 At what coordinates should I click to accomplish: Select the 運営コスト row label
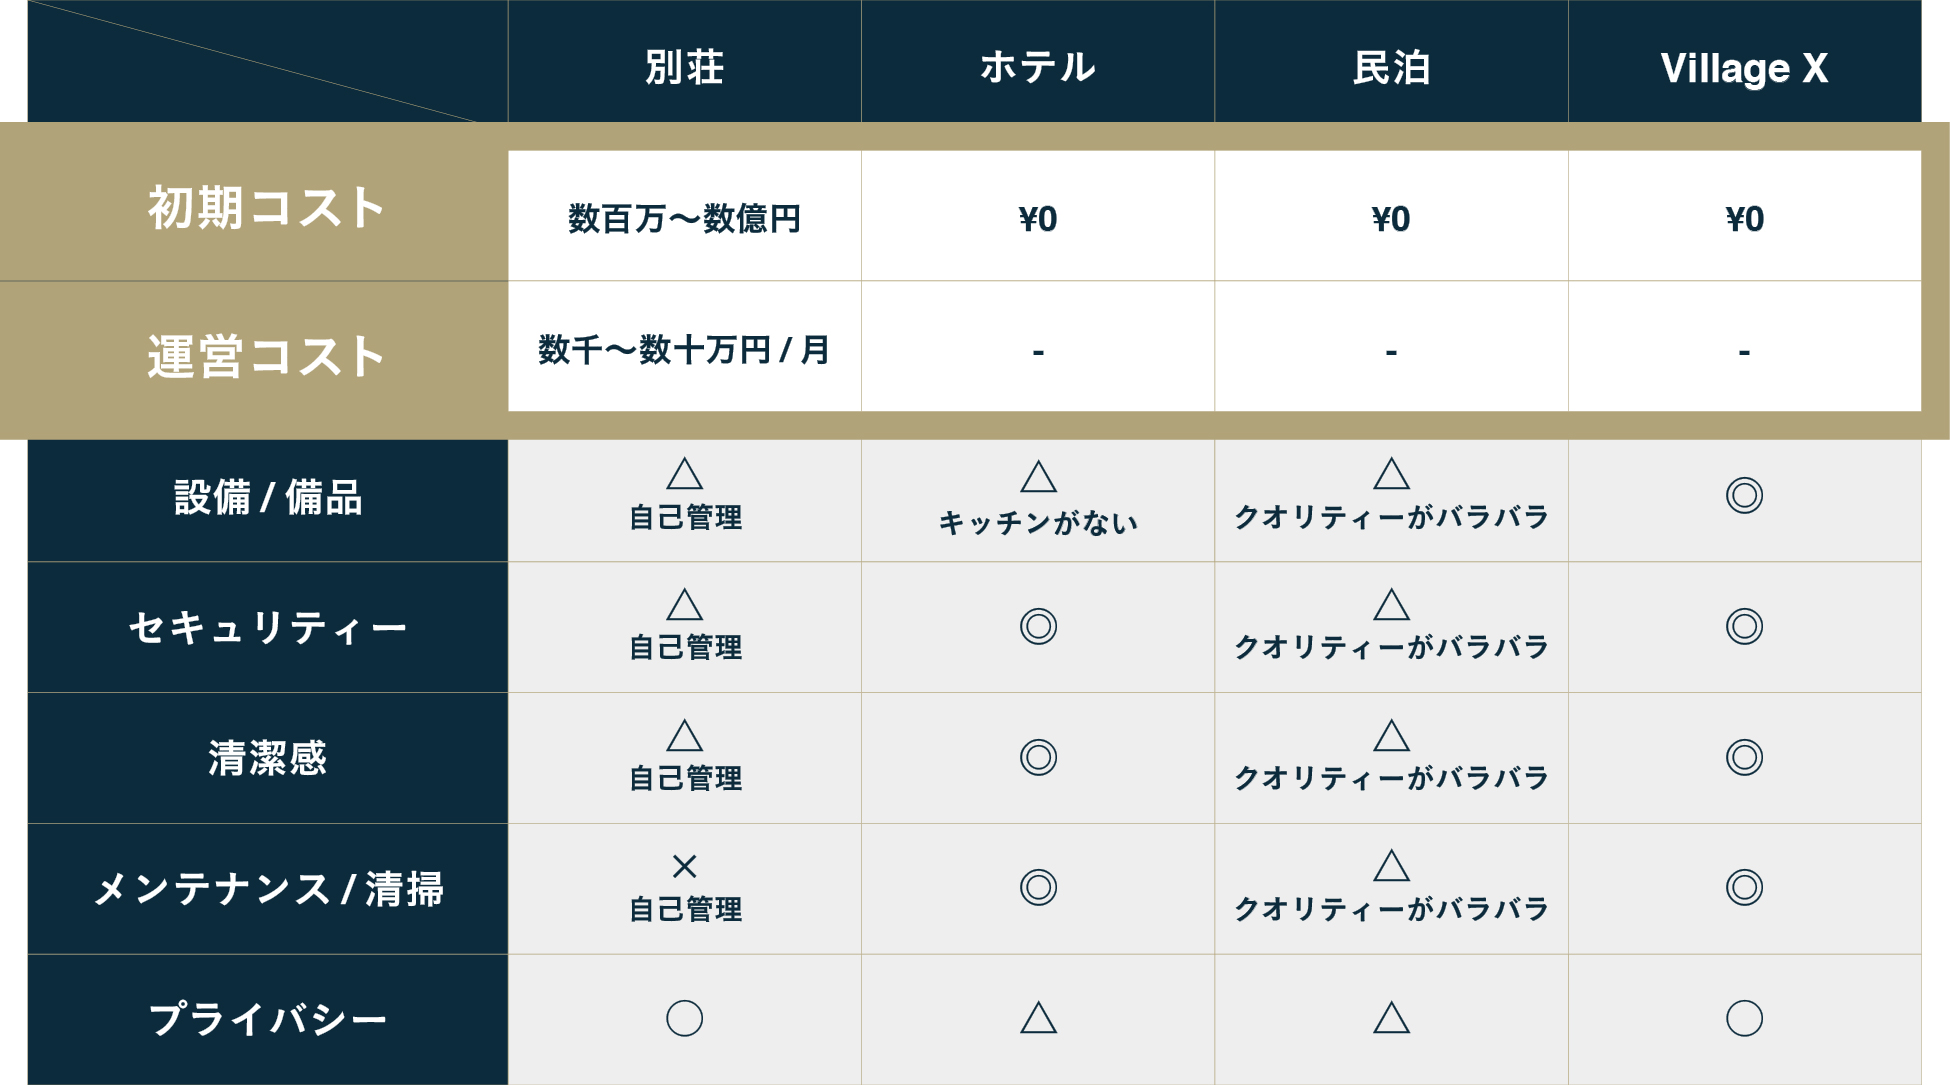pos(266,356)
